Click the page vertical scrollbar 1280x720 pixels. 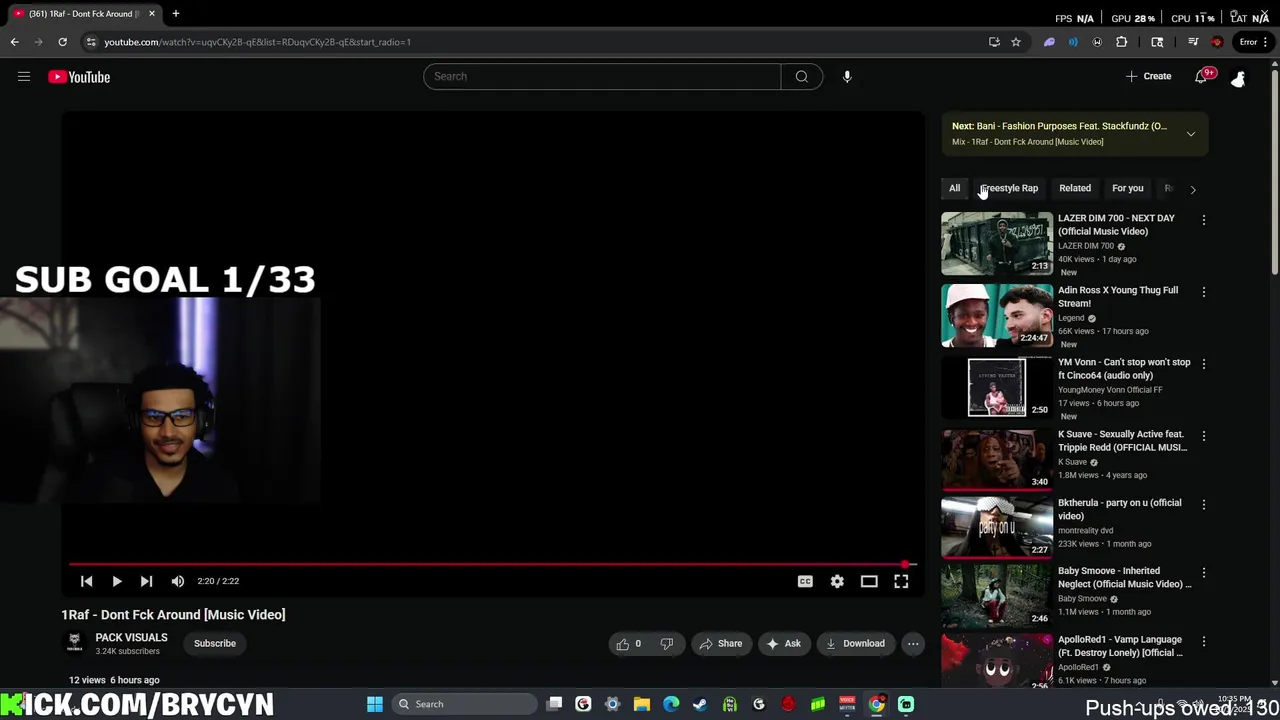point(1274,170)
